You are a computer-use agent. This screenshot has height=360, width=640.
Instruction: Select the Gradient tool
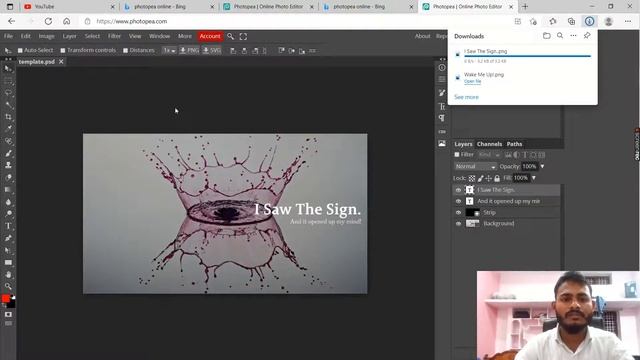[8, 190]
